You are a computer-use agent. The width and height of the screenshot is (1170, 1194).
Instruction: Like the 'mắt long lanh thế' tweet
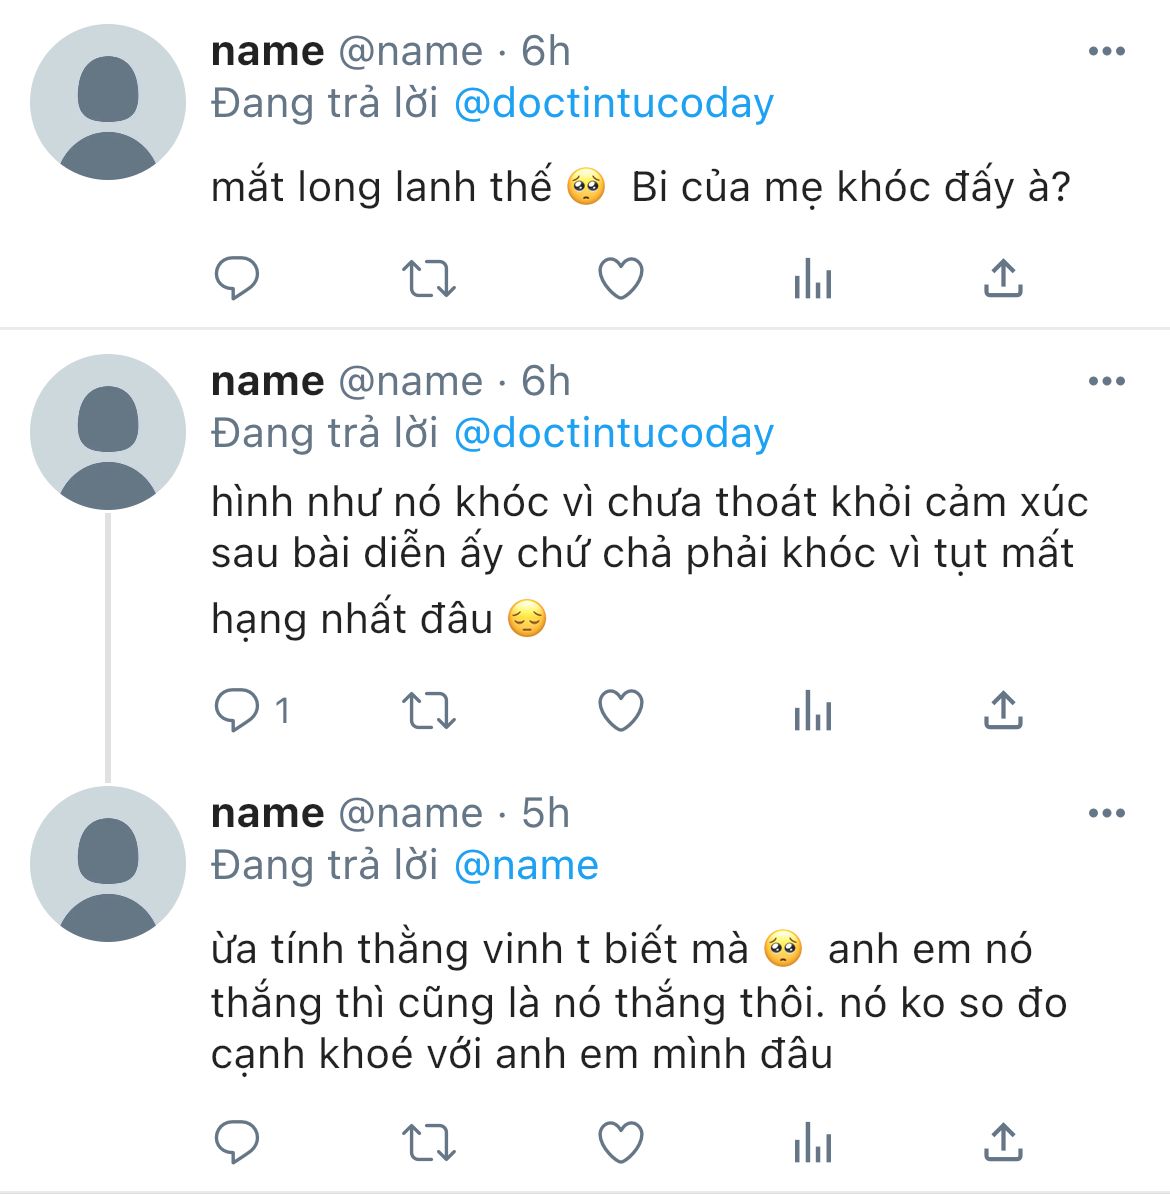click(x=620, y=279)
